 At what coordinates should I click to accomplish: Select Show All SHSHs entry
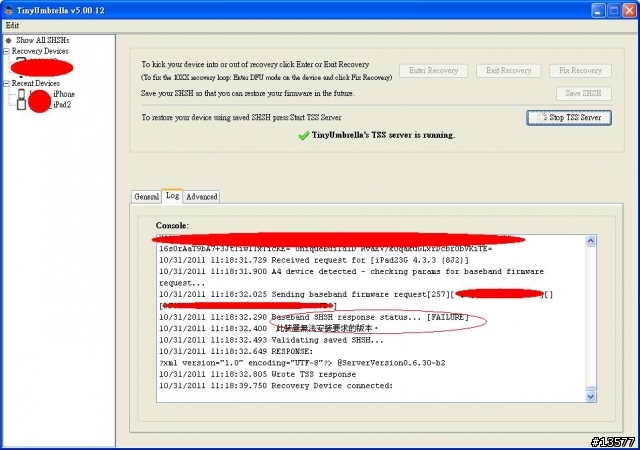point(42,40)
